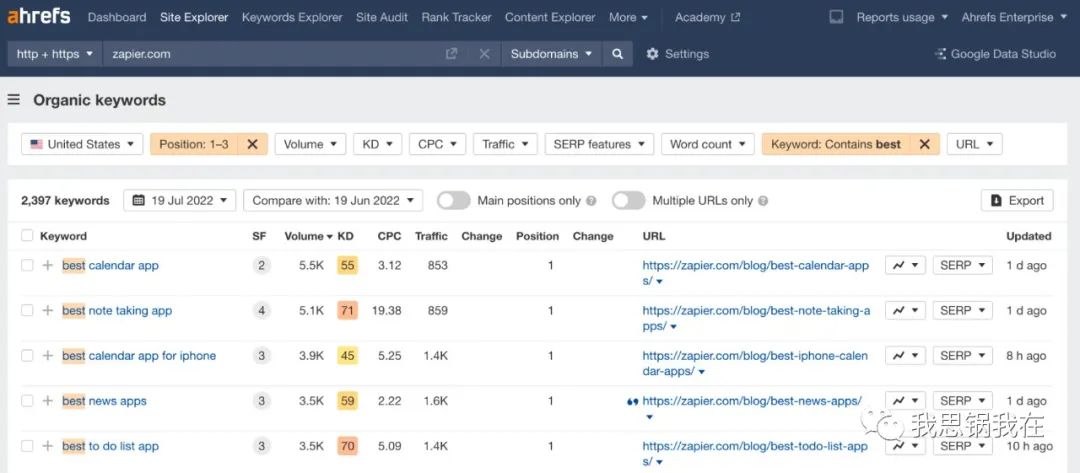The image size is (1080, 473).
Task: Check the best to do list app checkbox
Action: (x=27, y=446)
